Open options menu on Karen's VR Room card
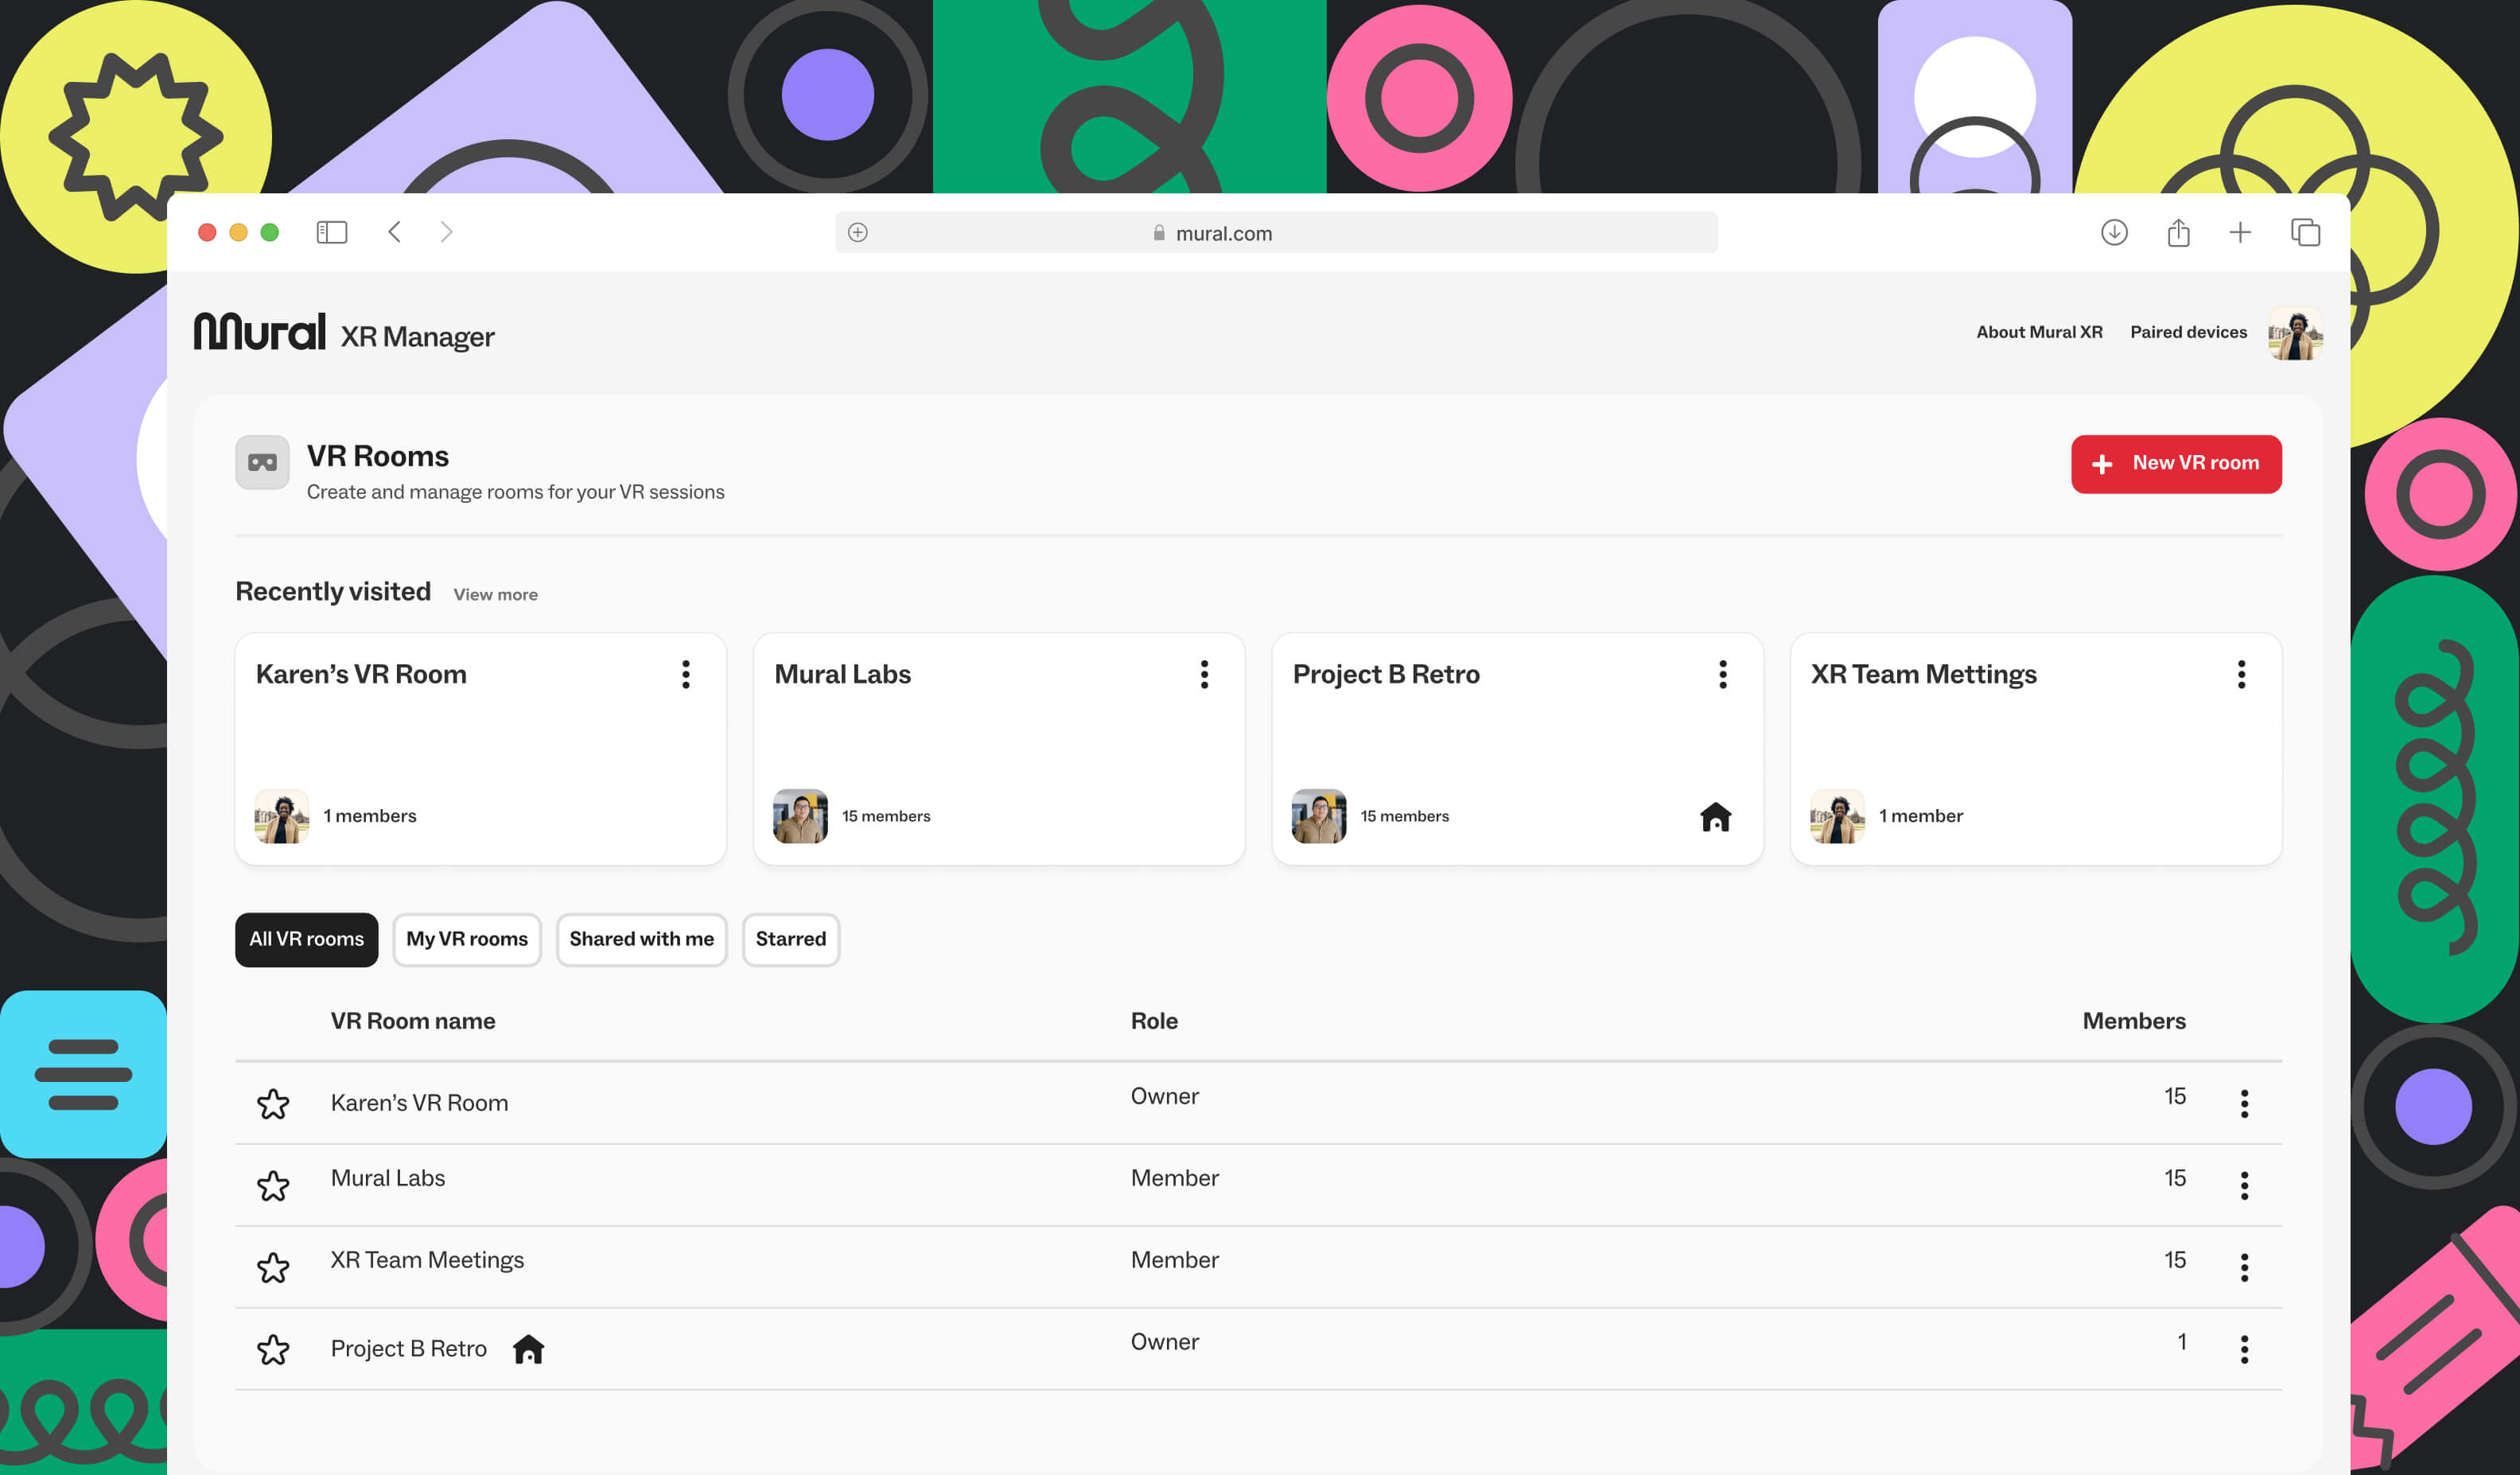This screenshot has width=2520, height=1475. (x=686, y=675)
